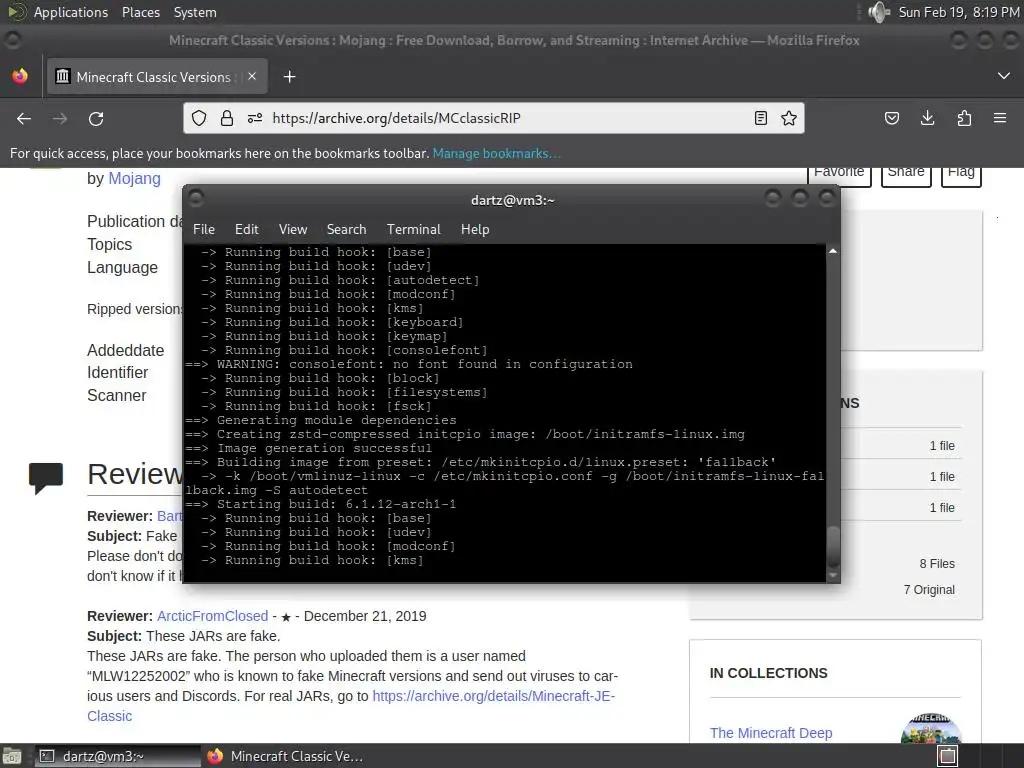Click the 7 Original entry

[x=929, y=590]
